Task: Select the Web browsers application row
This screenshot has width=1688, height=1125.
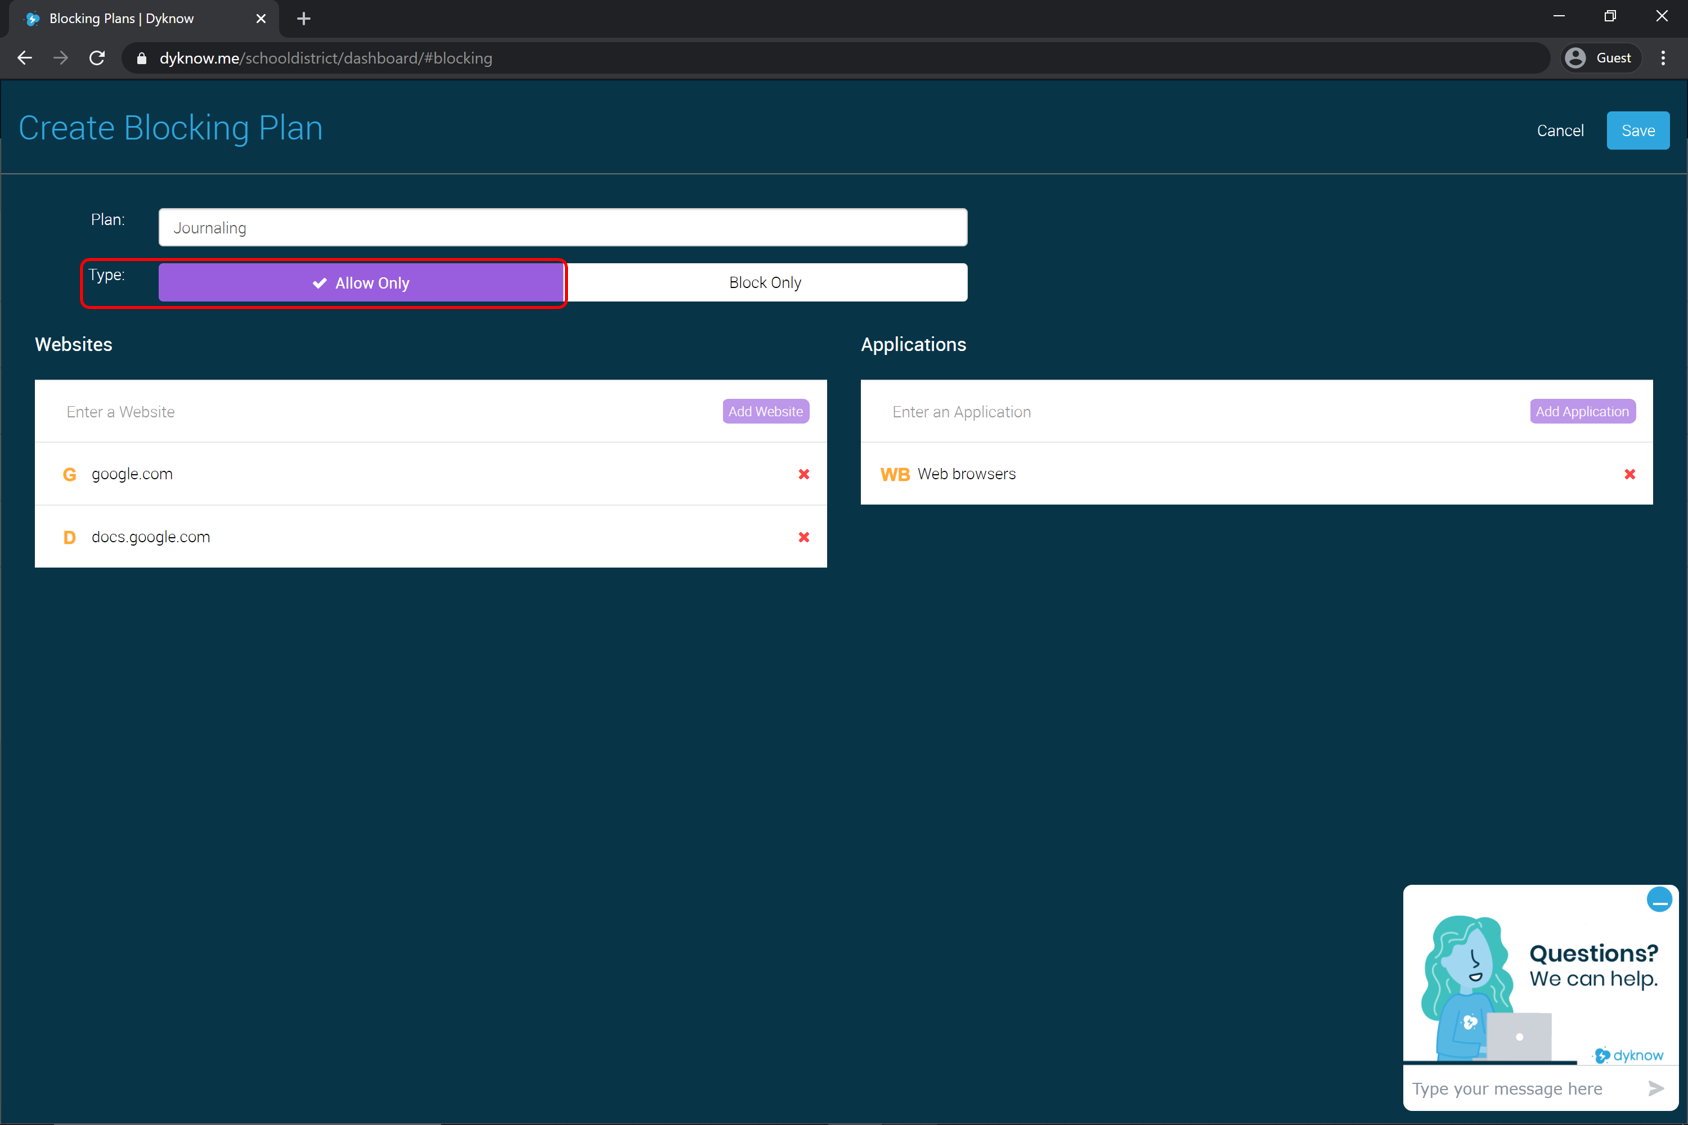Action: (x=1256, y=474)
